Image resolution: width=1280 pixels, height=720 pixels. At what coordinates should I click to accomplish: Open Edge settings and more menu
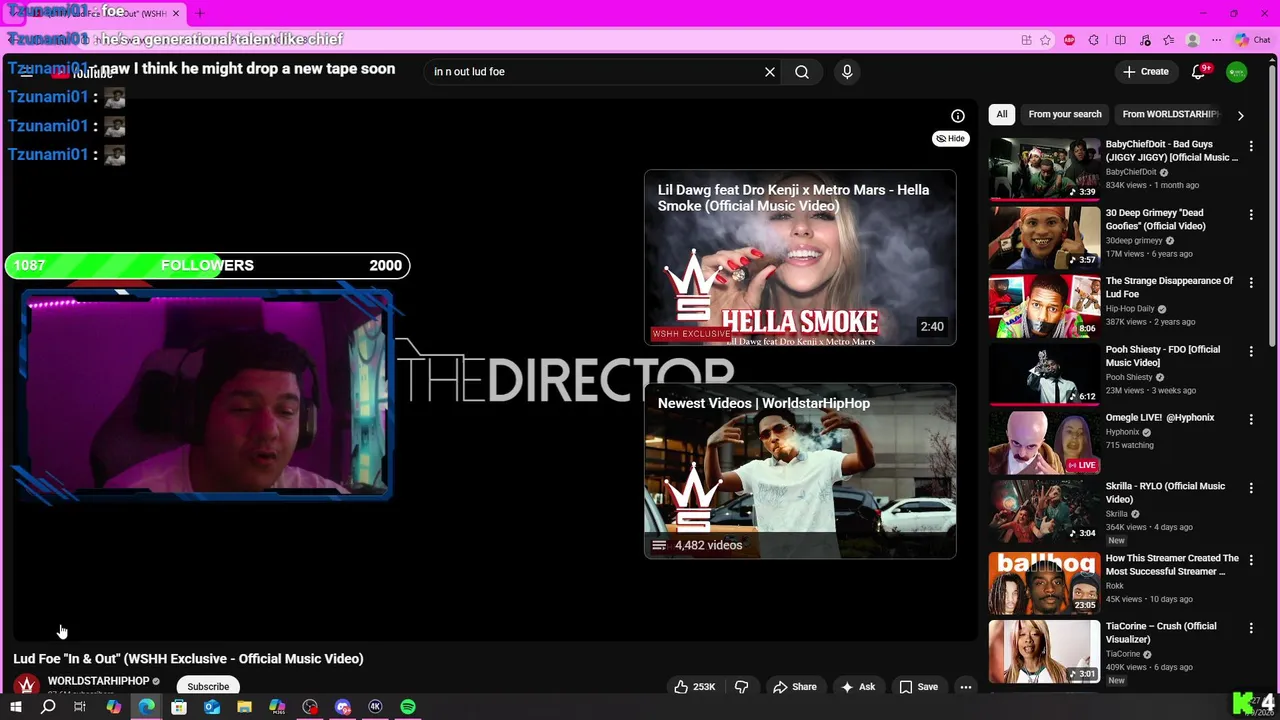coord(1216,40)
